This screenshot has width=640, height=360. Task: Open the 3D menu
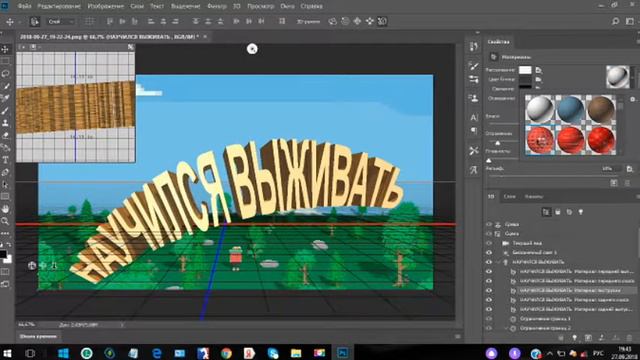click(x=237, y=6)
